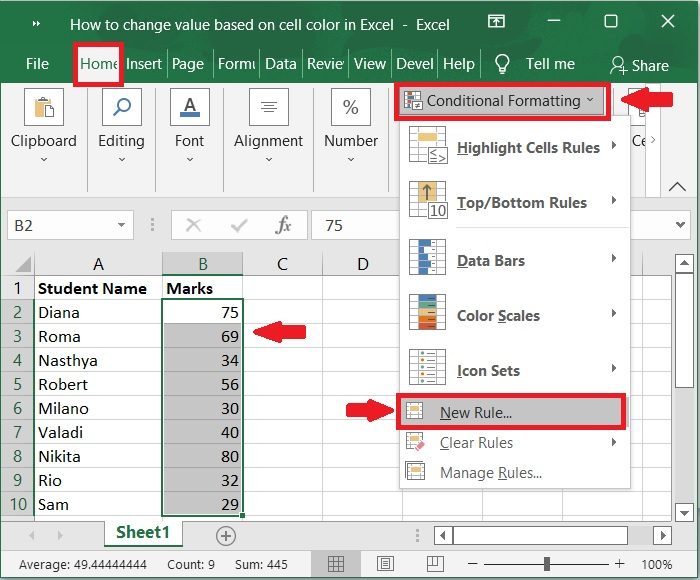The width and height of the screenshot is (700, 580).
Task: Add a new sheet with plus icon
Action: 225,536
